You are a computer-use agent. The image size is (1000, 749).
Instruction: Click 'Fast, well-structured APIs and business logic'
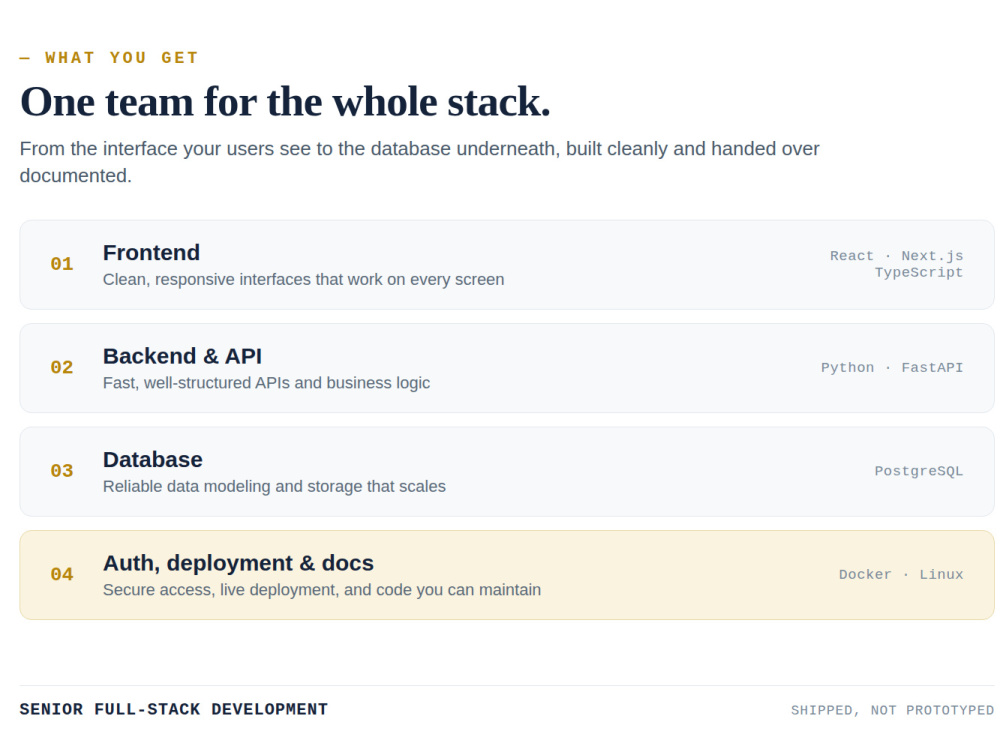(267, 383)
